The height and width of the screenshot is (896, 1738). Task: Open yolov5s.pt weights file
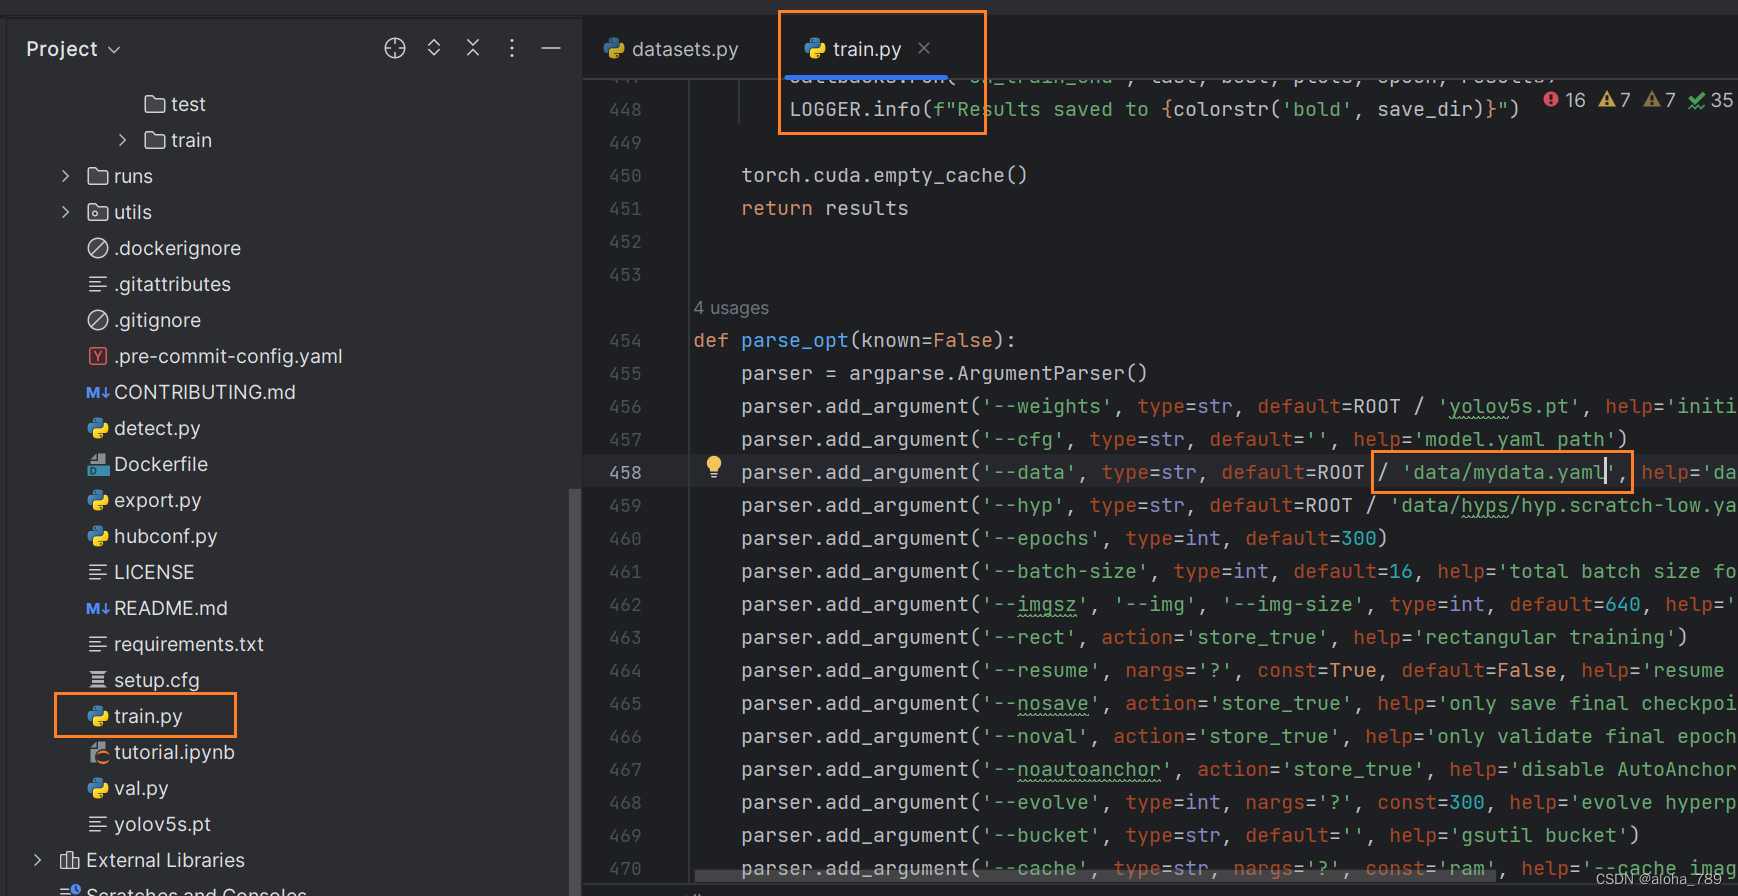(149, 824)
